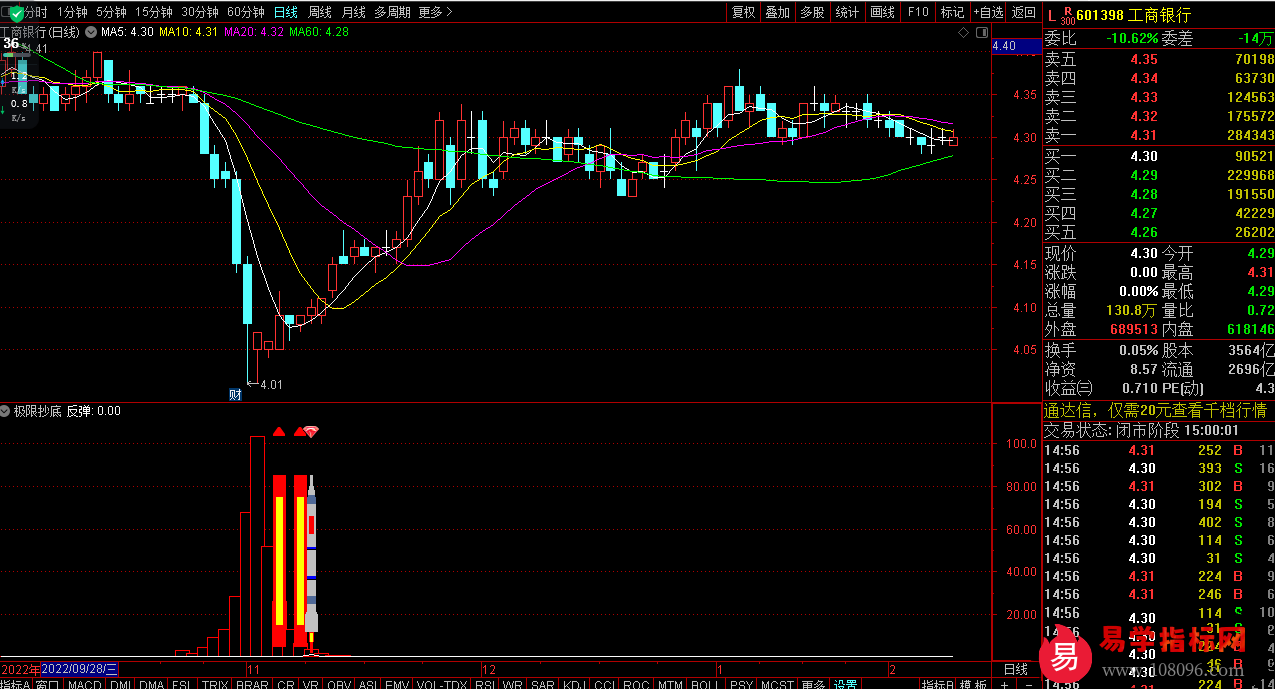
Task: Open F10 company info
Action: point(917,12)
